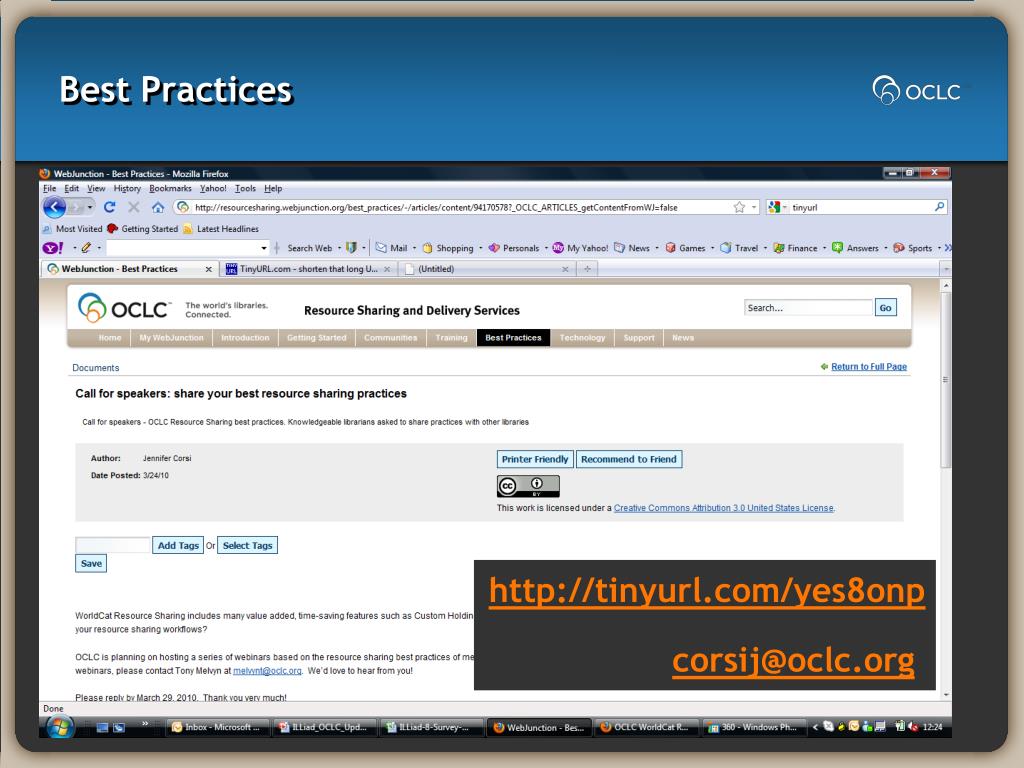The height and width of the screenshot is (768, 1024).
Task: Click the melvynt@oclc.org email link
Action: click(x=267, y=671)
